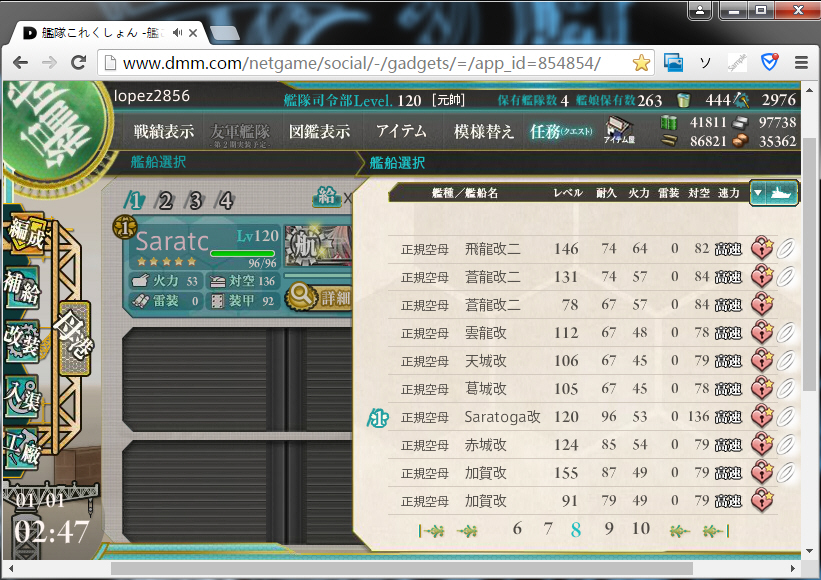
Task: Click the address bar URL field
Action: pyautogui.click(x=361, y=63)
